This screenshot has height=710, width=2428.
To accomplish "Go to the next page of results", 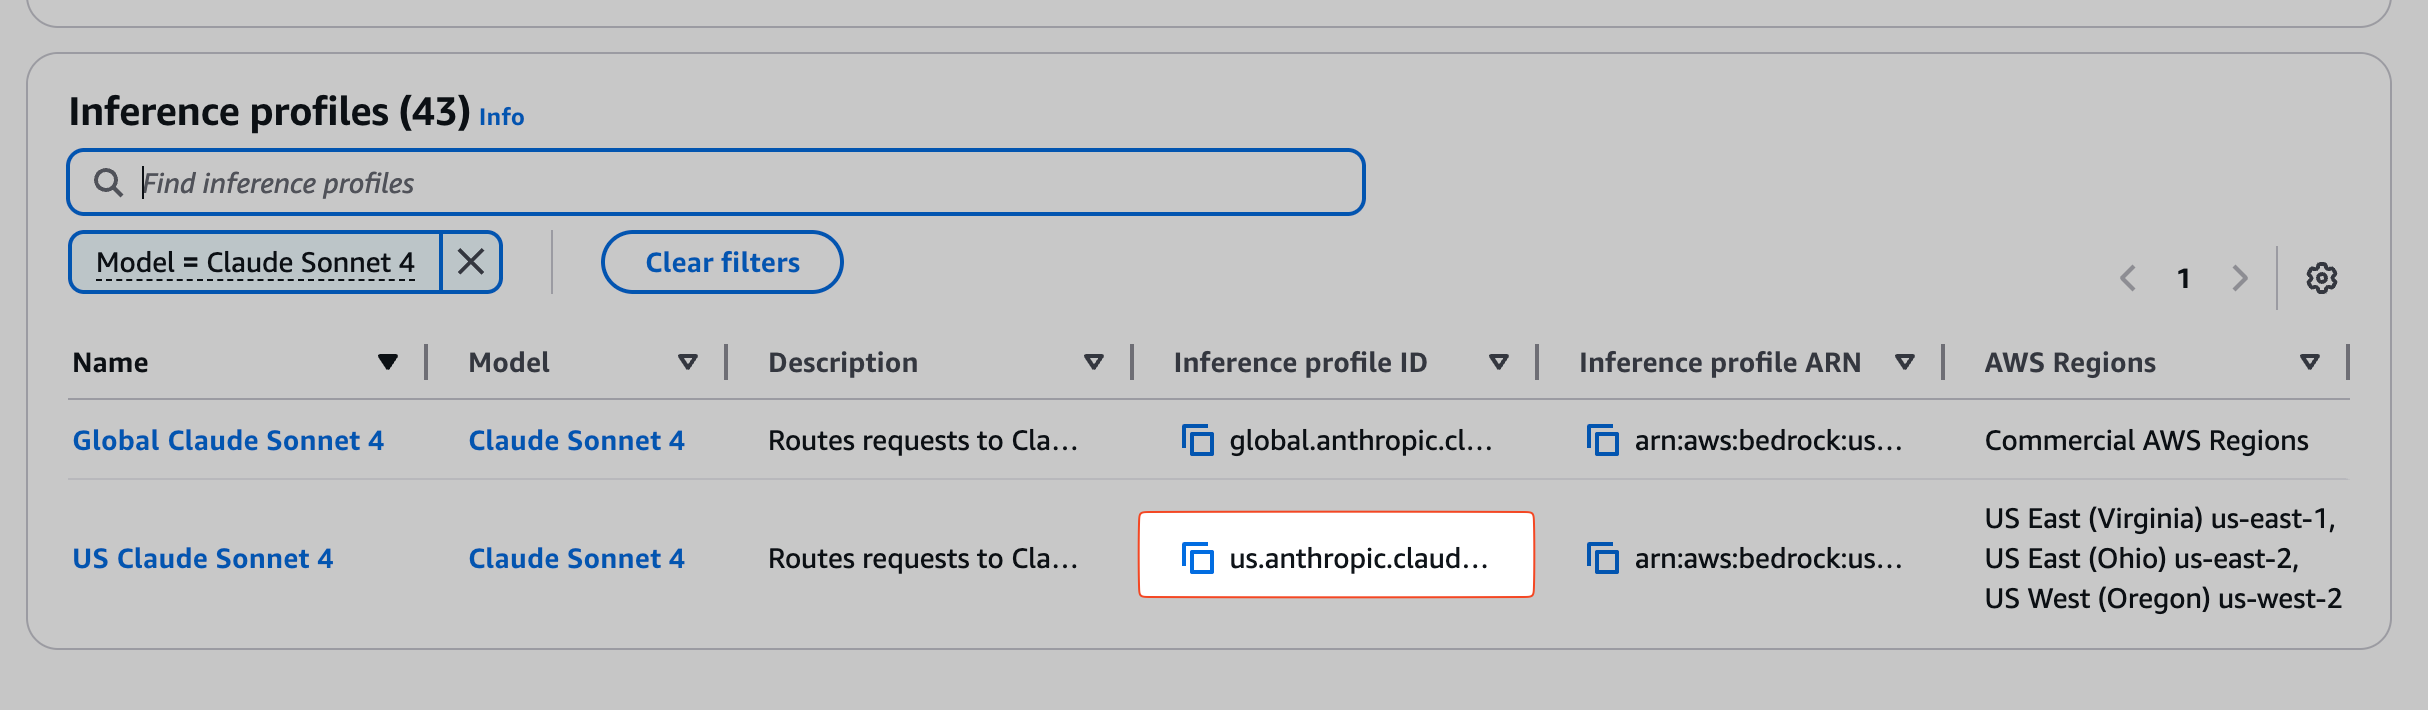I will 2238,278.
